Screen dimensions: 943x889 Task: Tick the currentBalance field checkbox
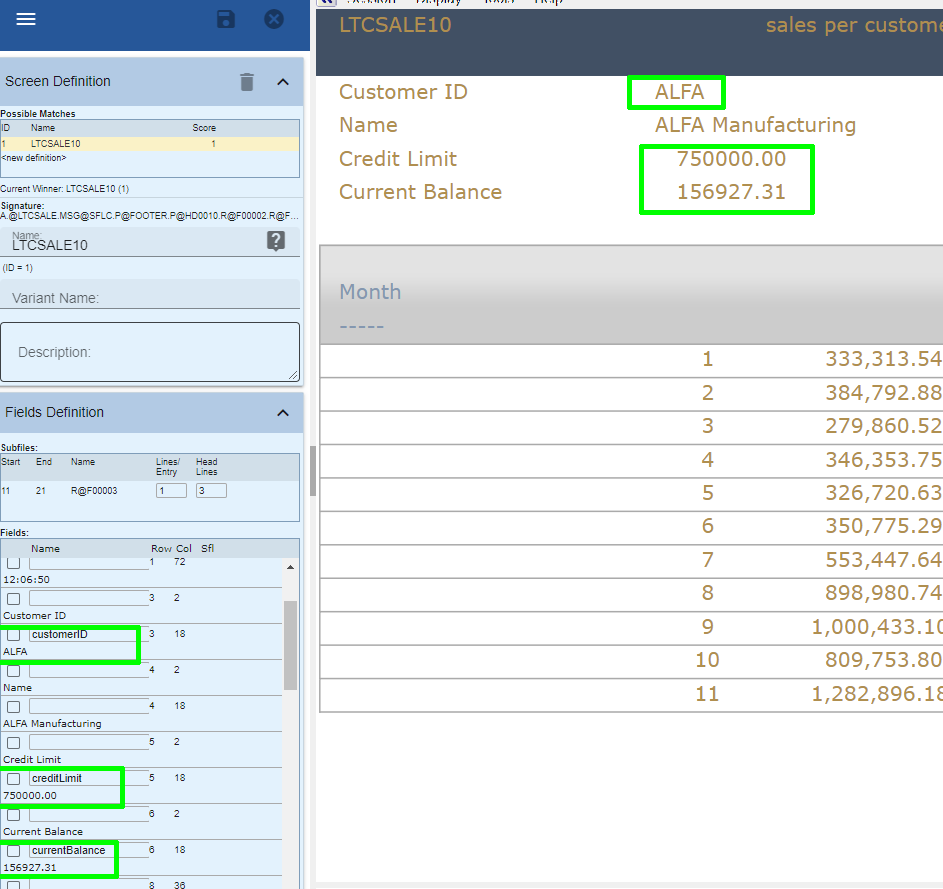(x=14, y=851)
